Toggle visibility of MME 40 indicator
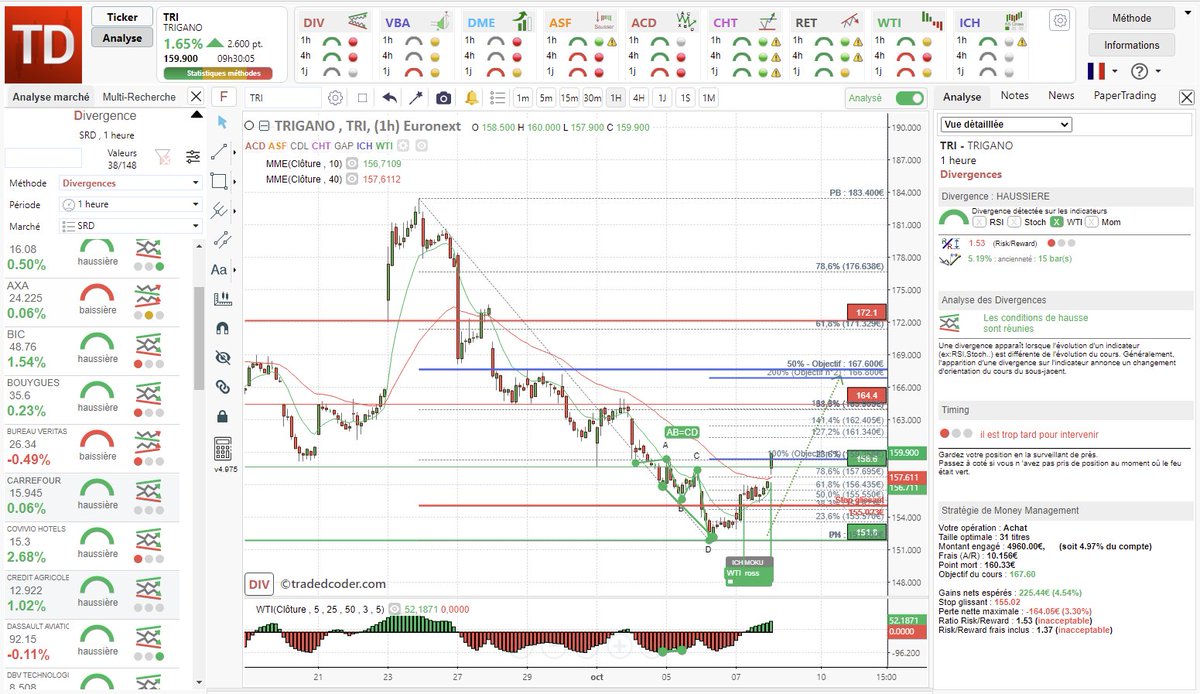The width and height of the screenshot is (1200, 694). click(352, 179)
